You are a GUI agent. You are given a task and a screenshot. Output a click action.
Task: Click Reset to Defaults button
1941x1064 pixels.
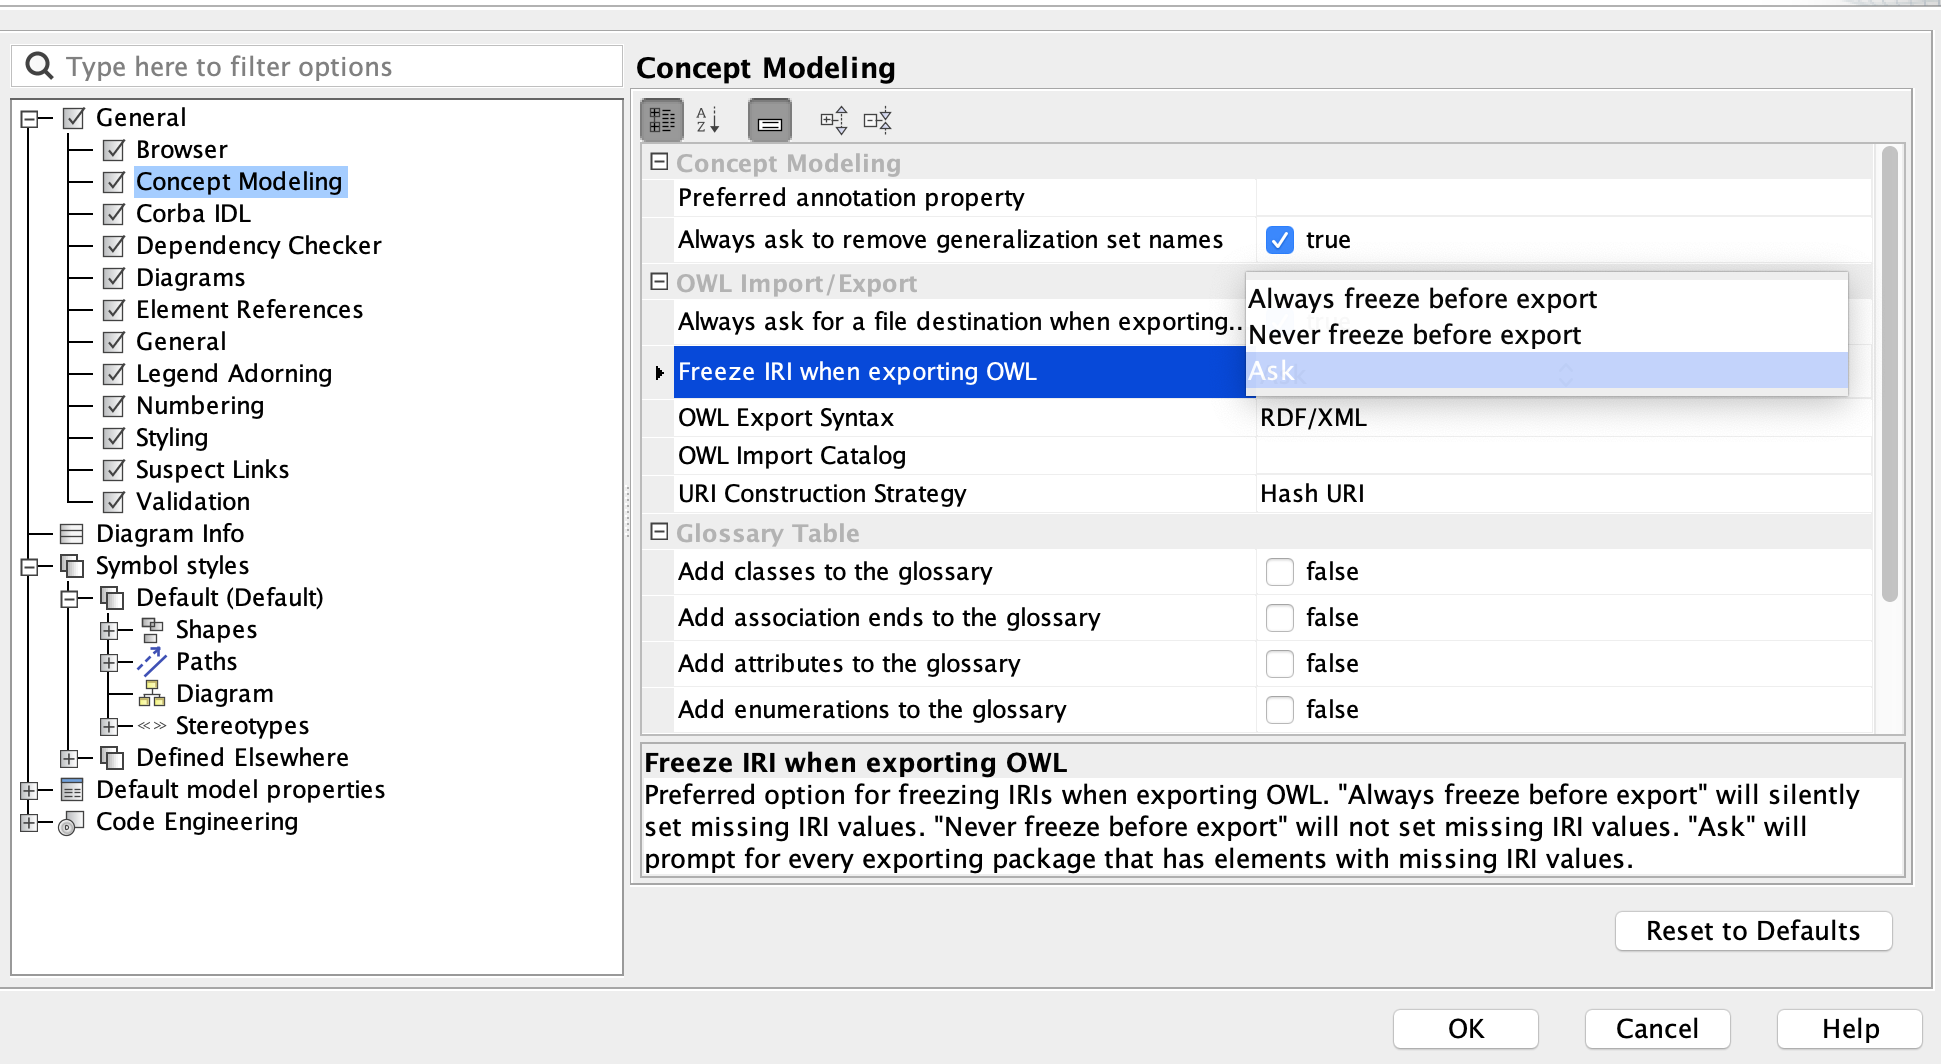click(x=1753, y=931)
